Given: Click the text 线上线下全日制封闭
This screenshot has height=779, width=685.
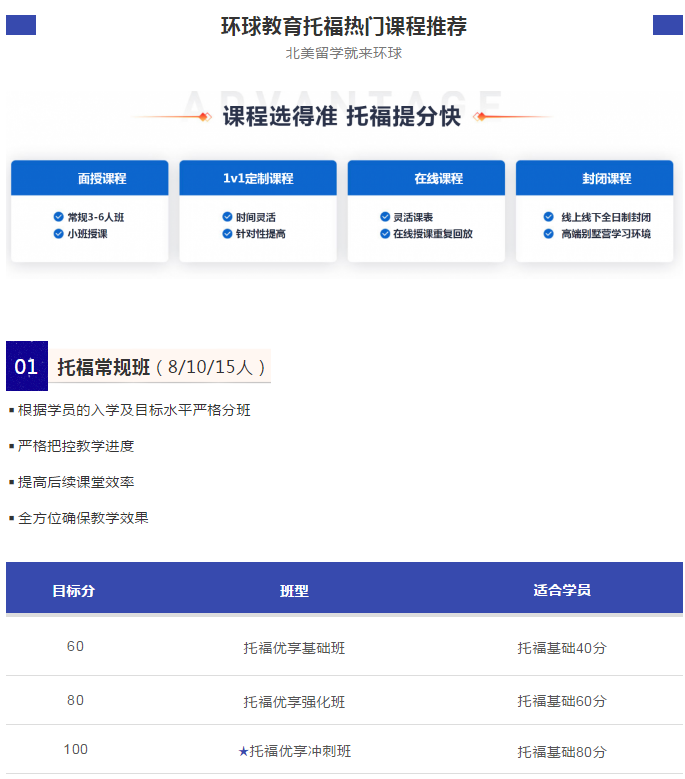Looking at the screenshot, I should [x=606, y=217].
